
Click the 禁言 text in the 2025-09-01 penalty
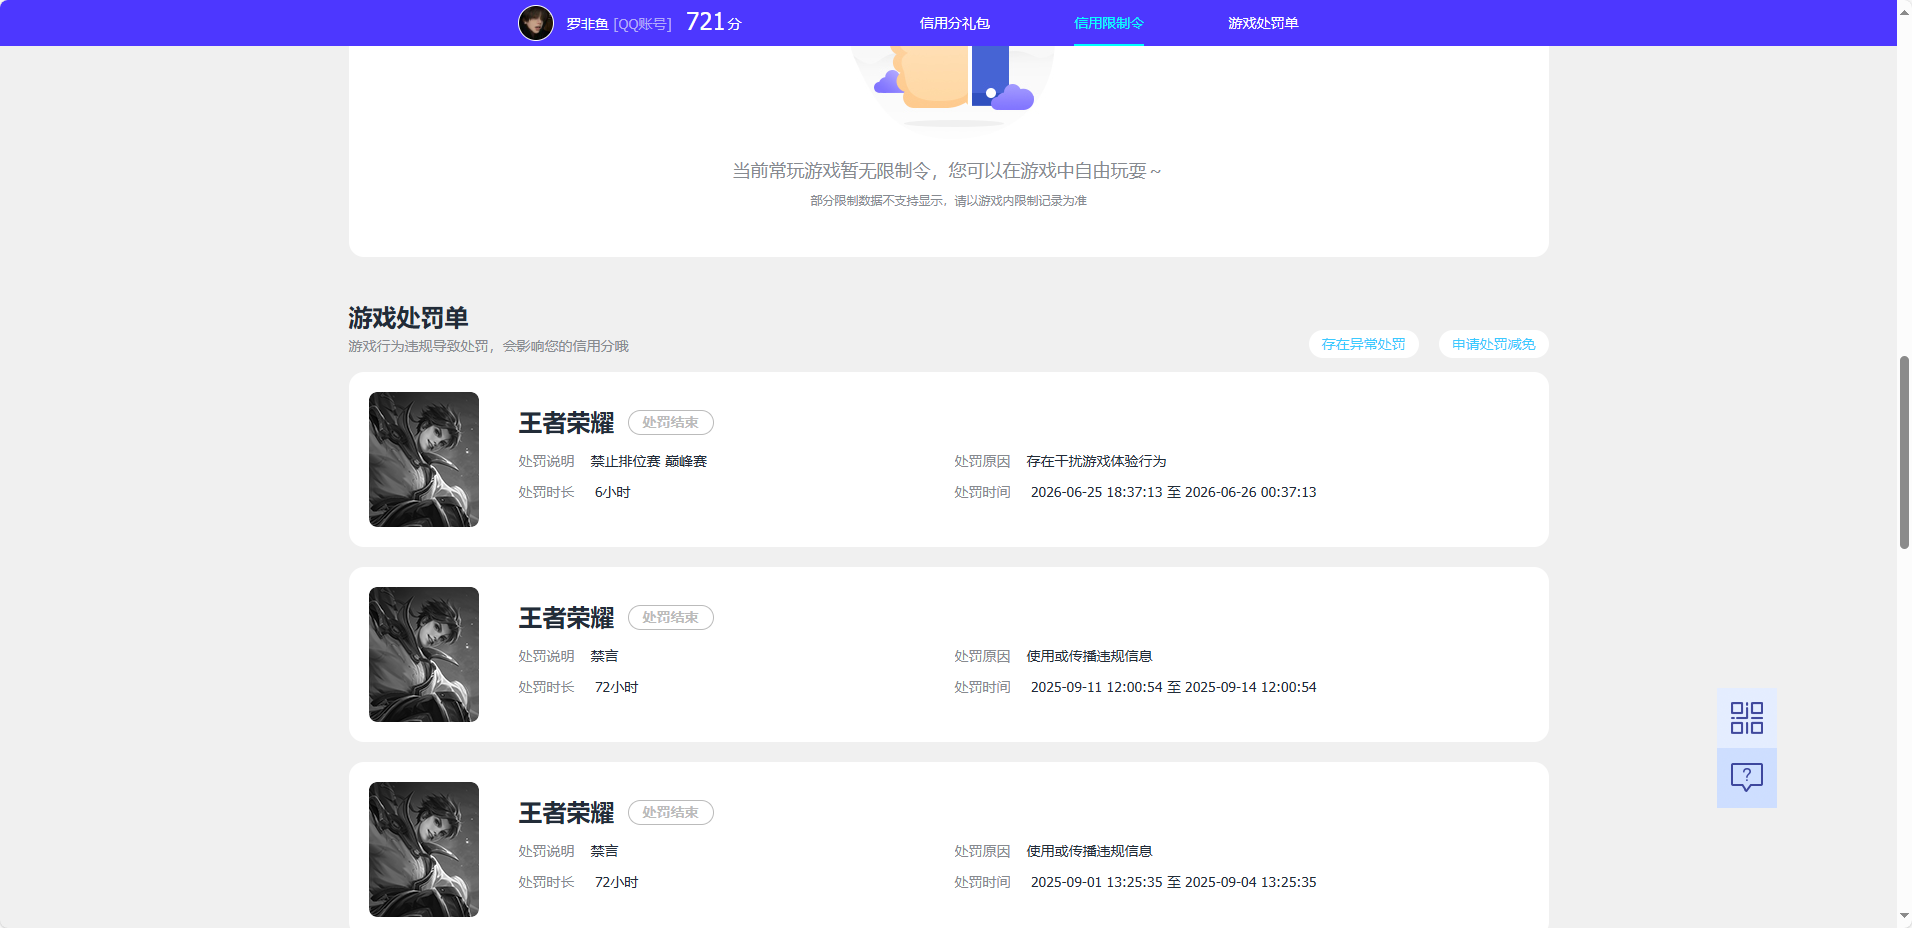tap(604, 852)
